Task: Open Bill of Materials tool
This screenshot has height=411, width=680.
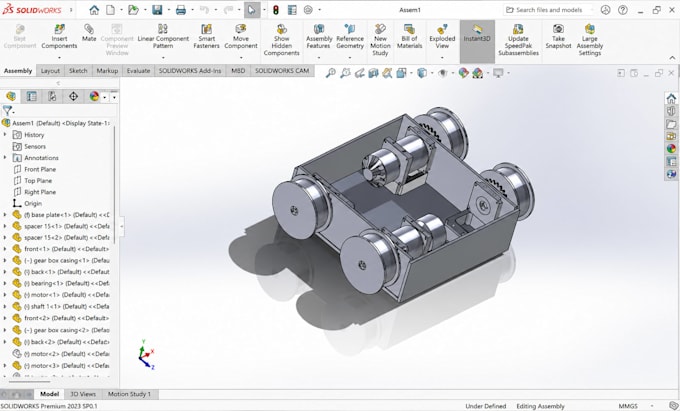Action: pos(409,36)
